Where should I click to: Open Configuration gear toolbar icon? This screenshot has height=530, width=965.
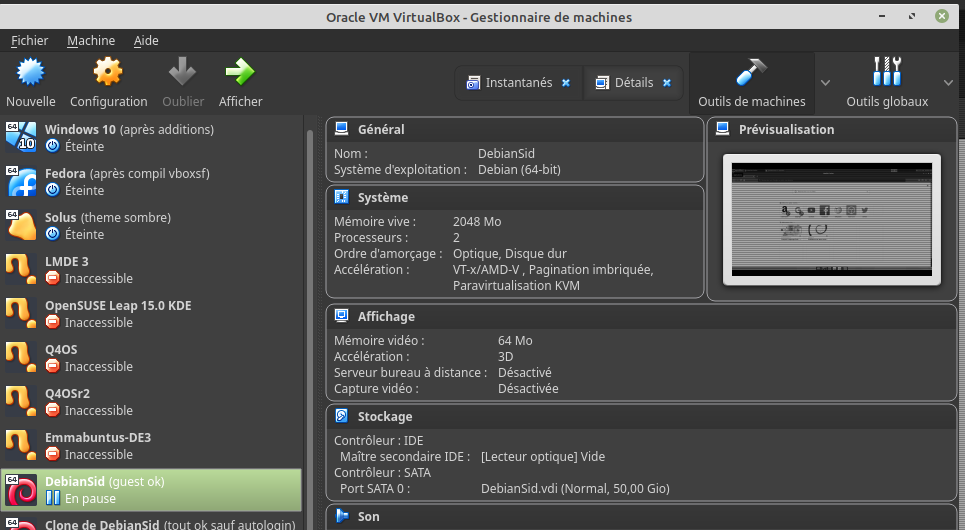[x=108, y=72]
